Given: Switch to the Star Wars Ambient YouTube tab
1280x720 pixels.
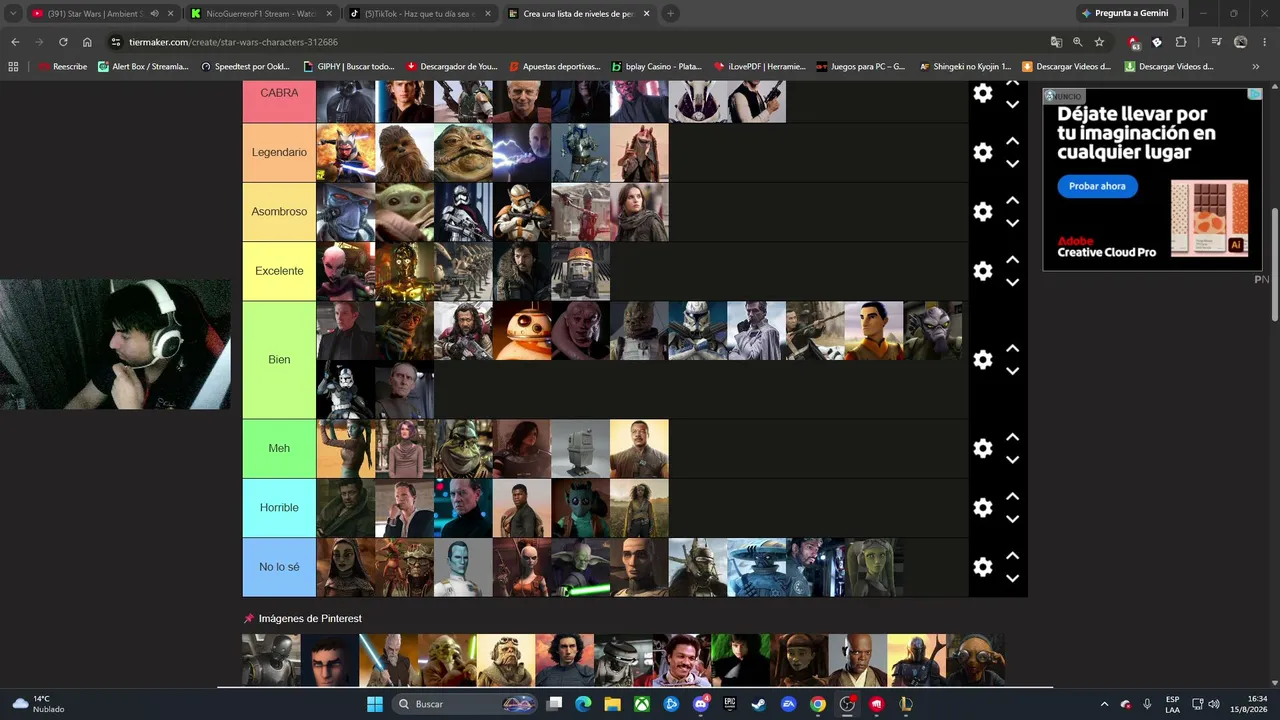Looking at the screenshot, I should pyautogui.click(x=102, y=14).
